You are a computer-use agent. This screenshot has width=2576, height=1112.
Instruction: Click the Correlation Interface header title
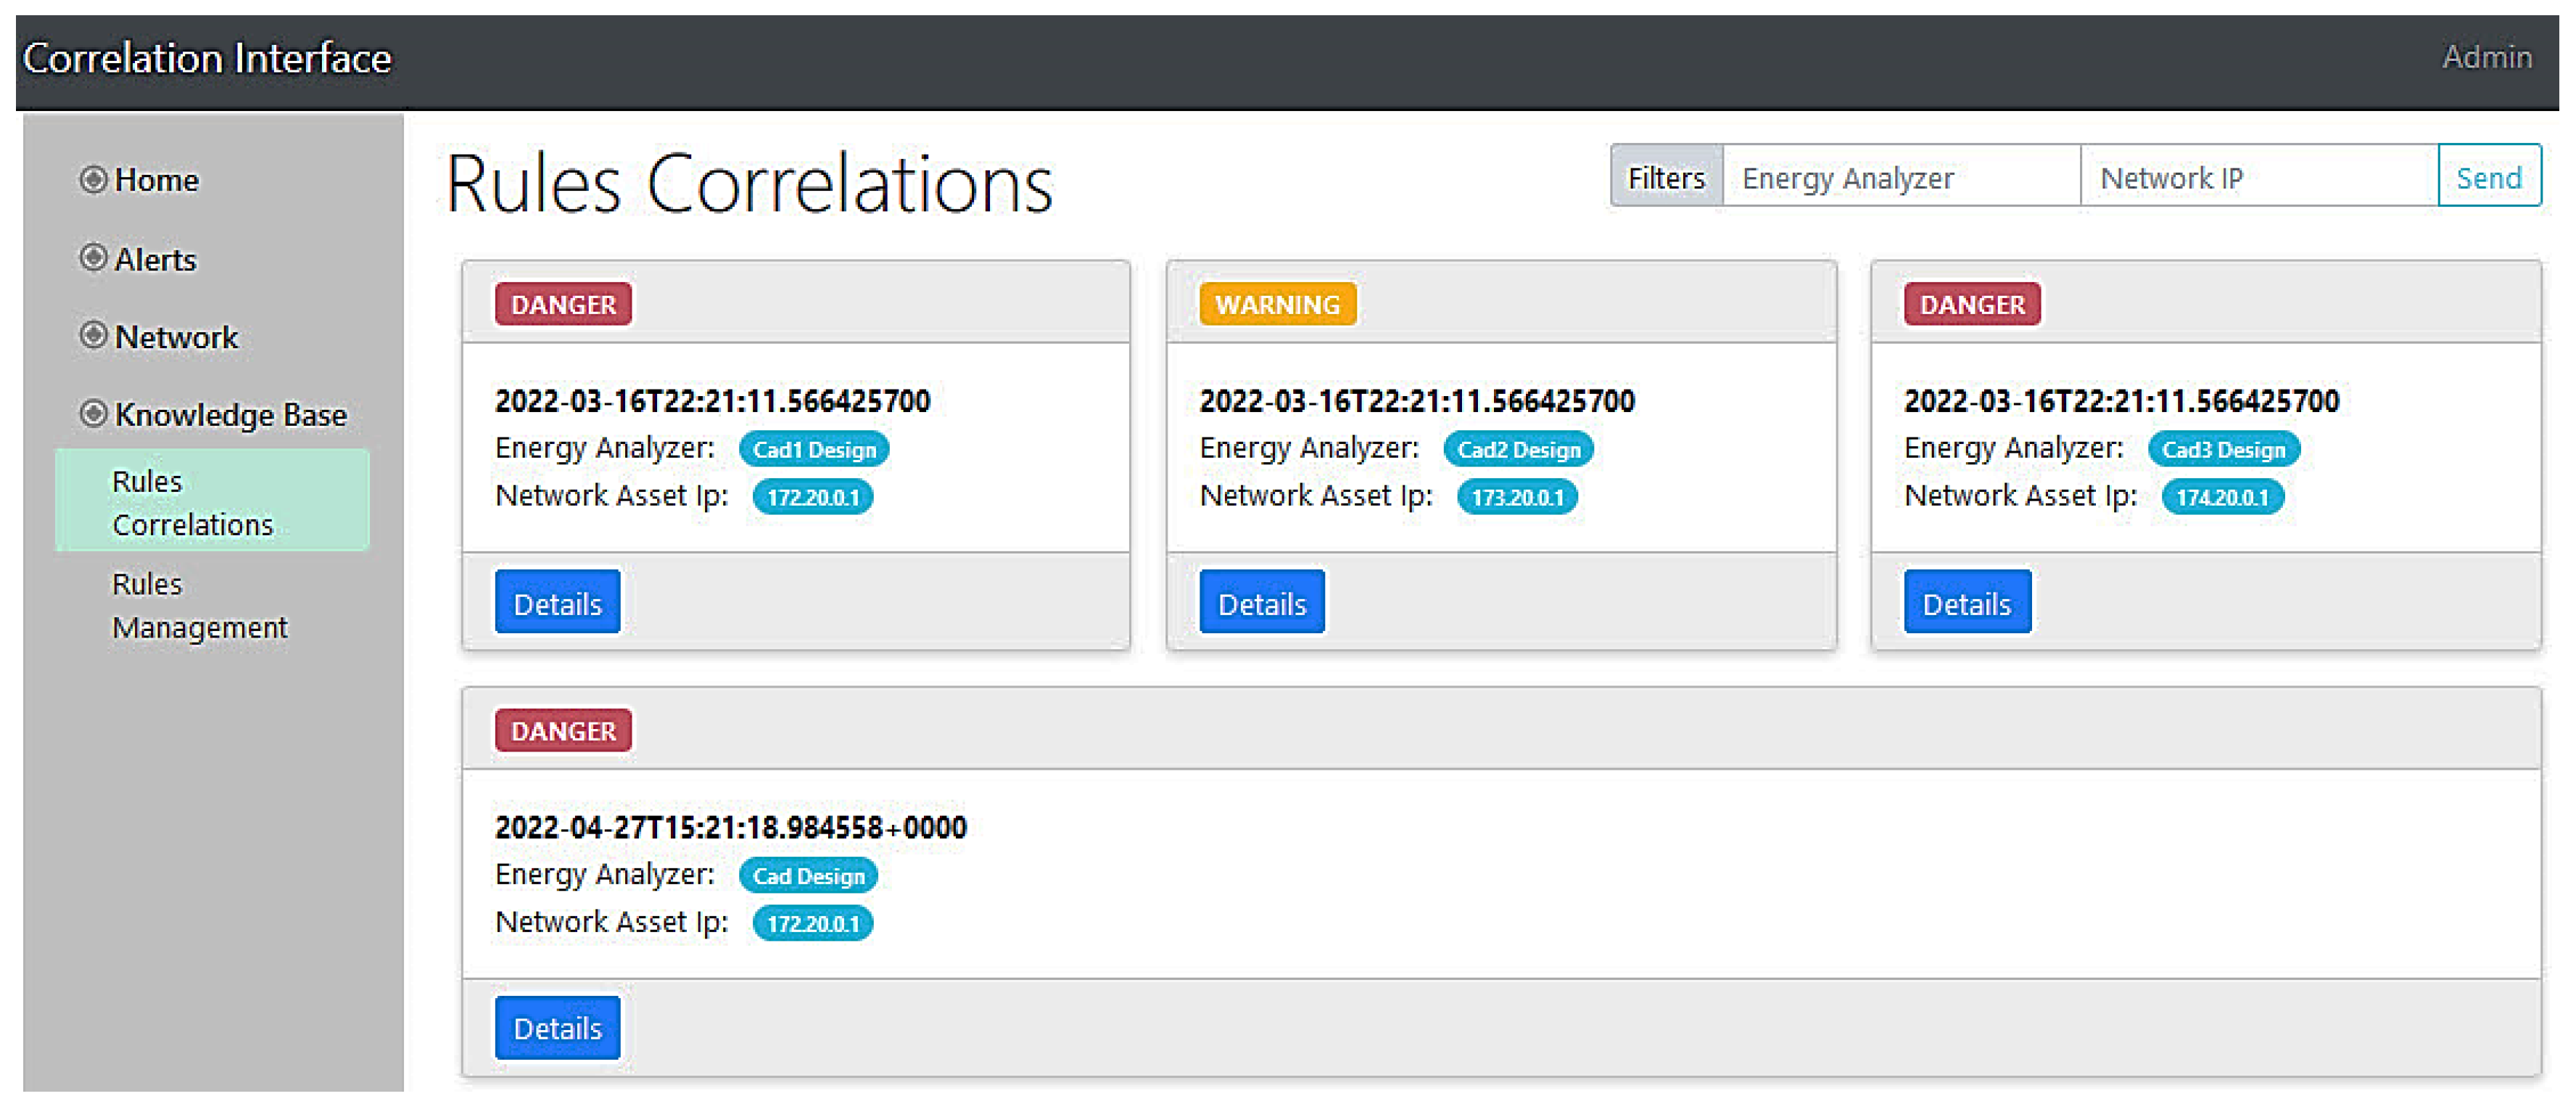click(x=207, y=58)
